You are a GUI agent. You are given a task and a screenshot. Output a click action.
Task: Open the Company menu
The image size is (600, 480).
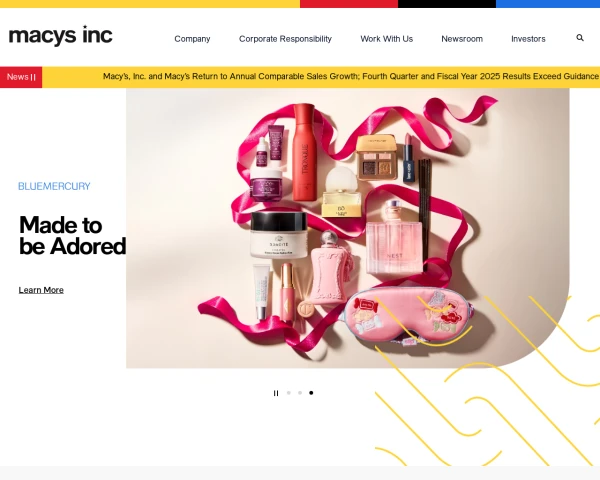(192, 39)
